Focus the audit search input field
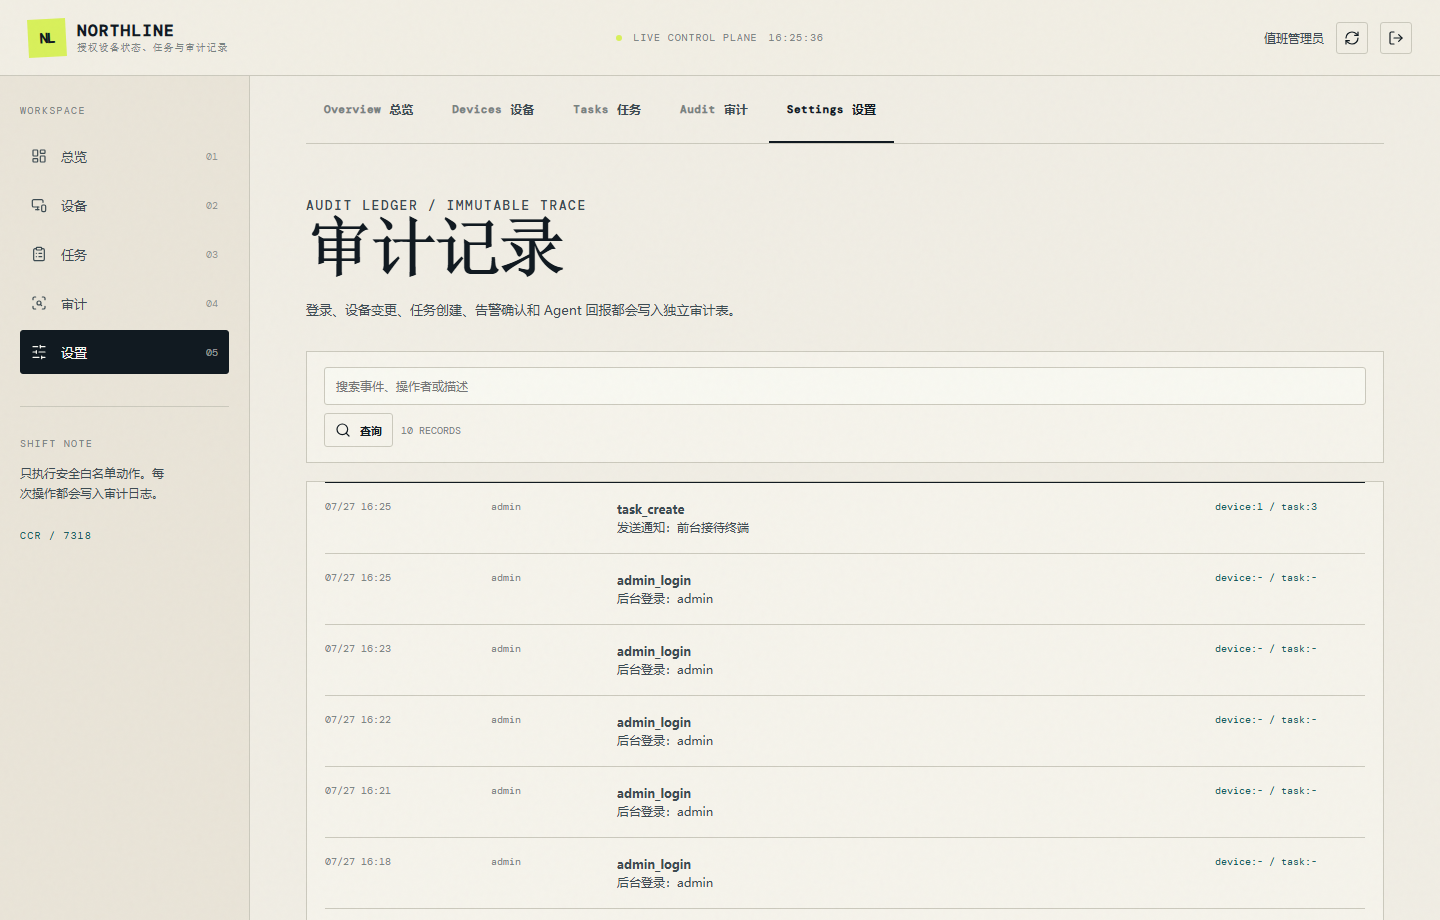This screenshot has height=920, width=1440. click(845, 386)
